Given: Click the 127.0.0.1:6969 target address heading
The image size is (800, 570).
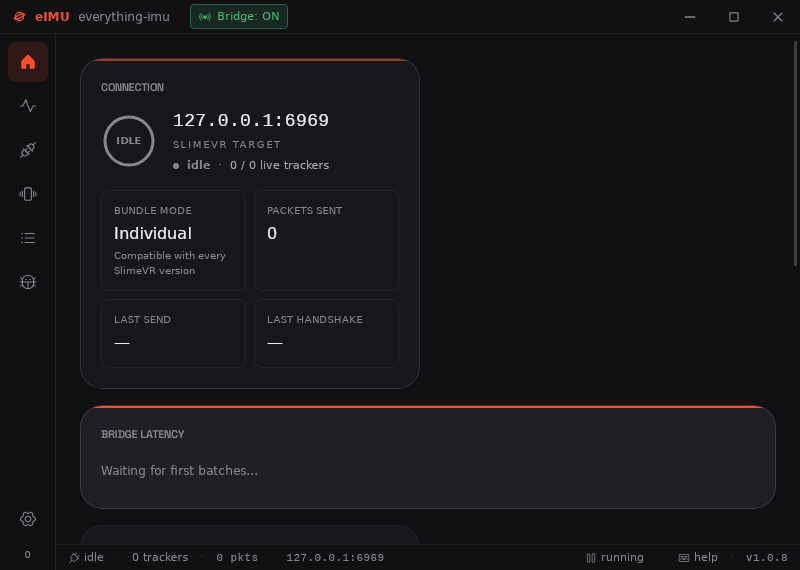Looking at the screenshot, I should click(251, 120).
